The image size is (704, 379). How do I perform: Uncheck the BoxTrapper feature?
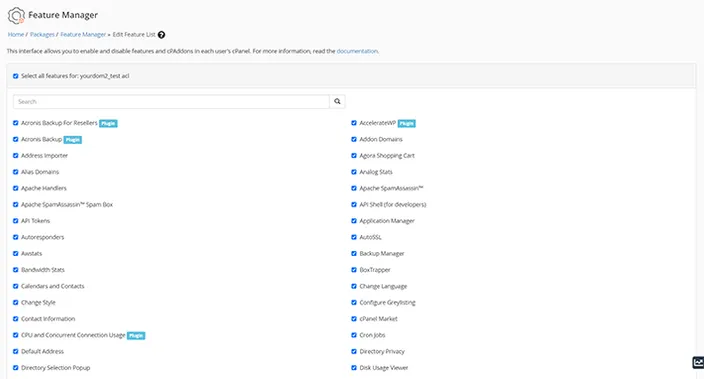point(354,269)
